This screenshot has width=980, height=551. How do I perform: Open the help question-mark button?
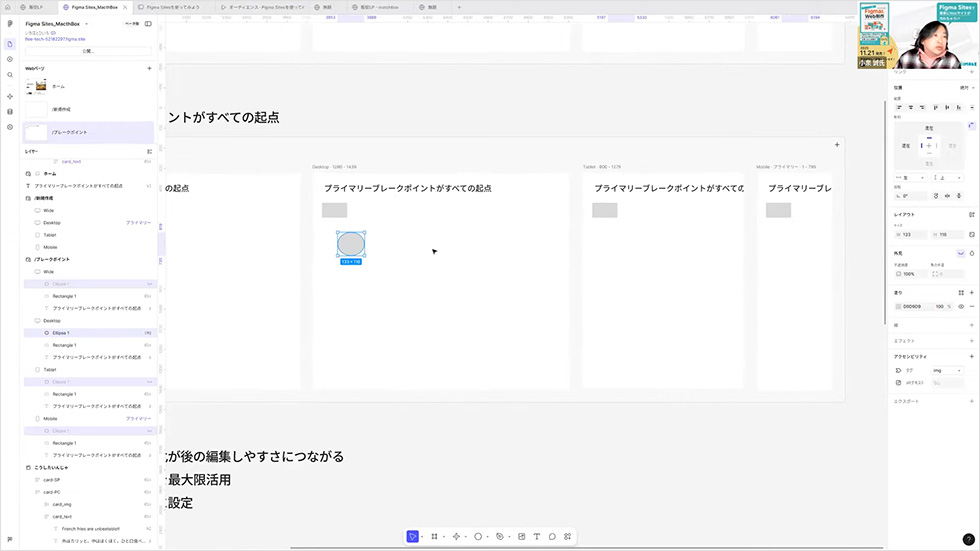(968, 540)
